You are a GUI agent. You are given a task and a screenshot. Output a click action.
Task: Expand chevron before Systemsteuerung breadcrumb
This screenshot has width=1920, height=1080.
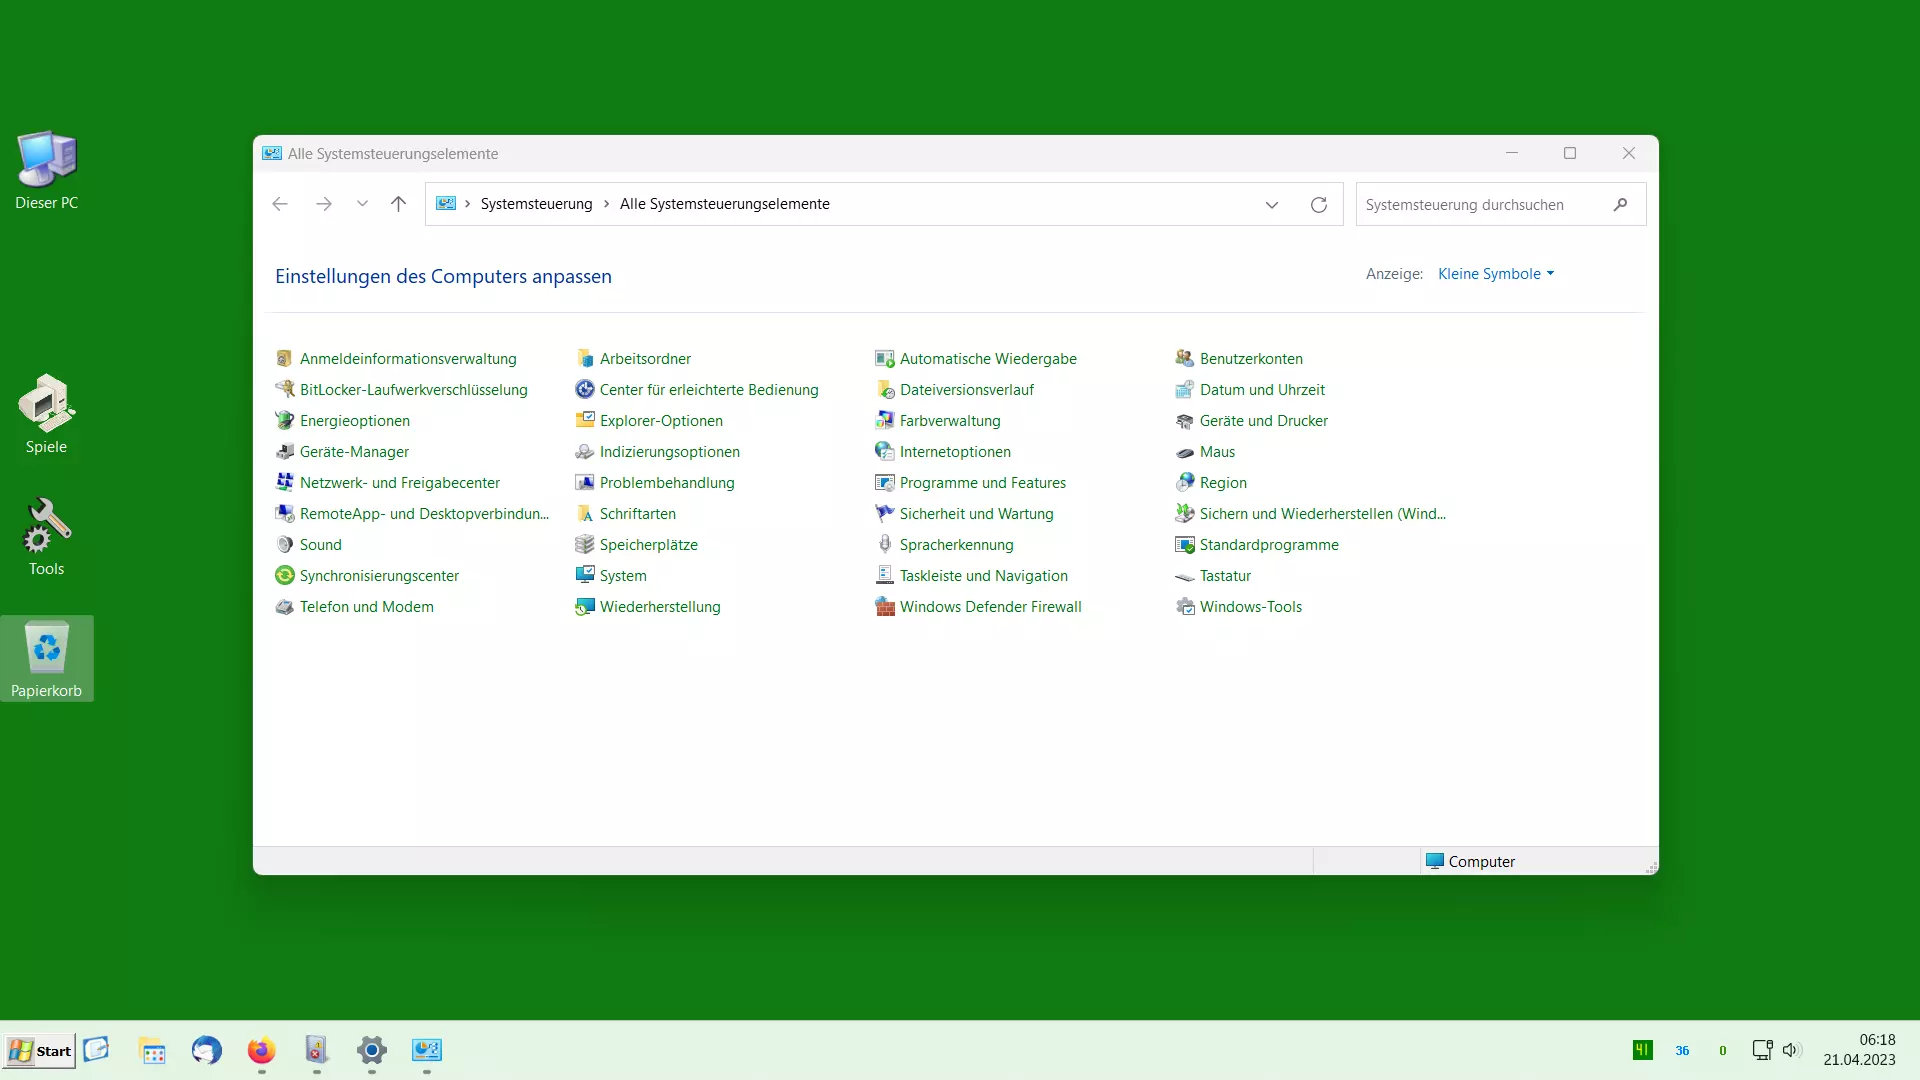467,204
